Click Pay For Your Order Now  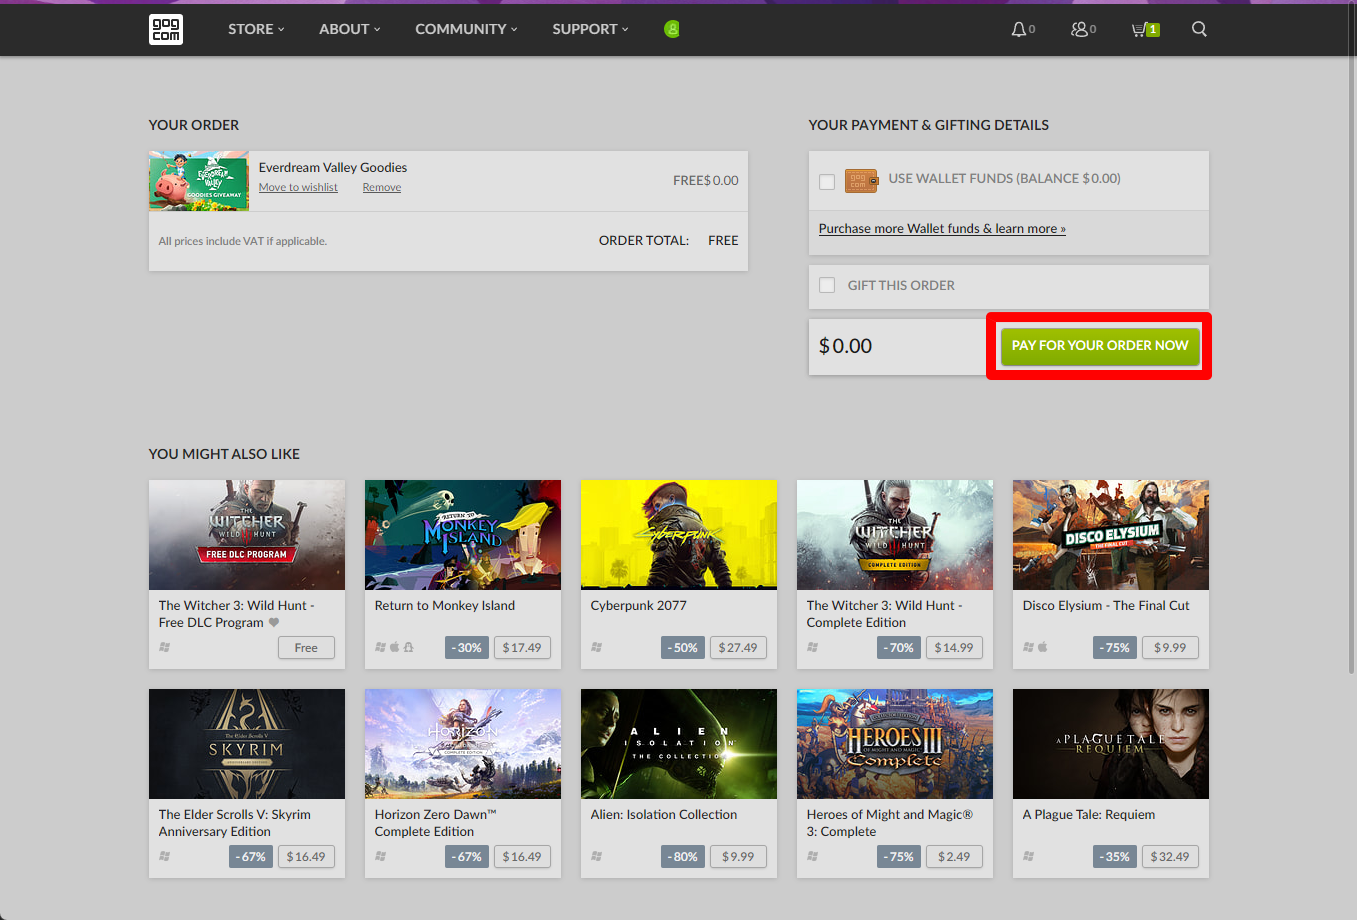click(x=1100, y=346)
